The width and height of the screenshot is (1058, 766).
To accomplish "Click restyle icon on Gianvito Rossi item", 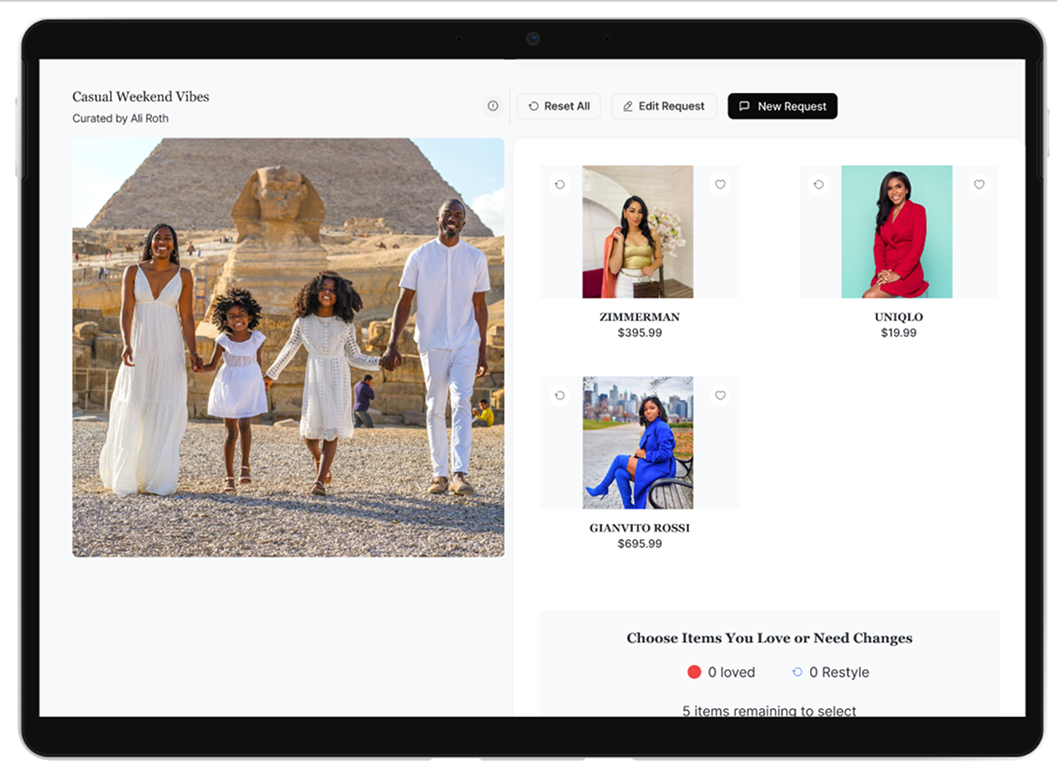I will (x=560, y=396).
